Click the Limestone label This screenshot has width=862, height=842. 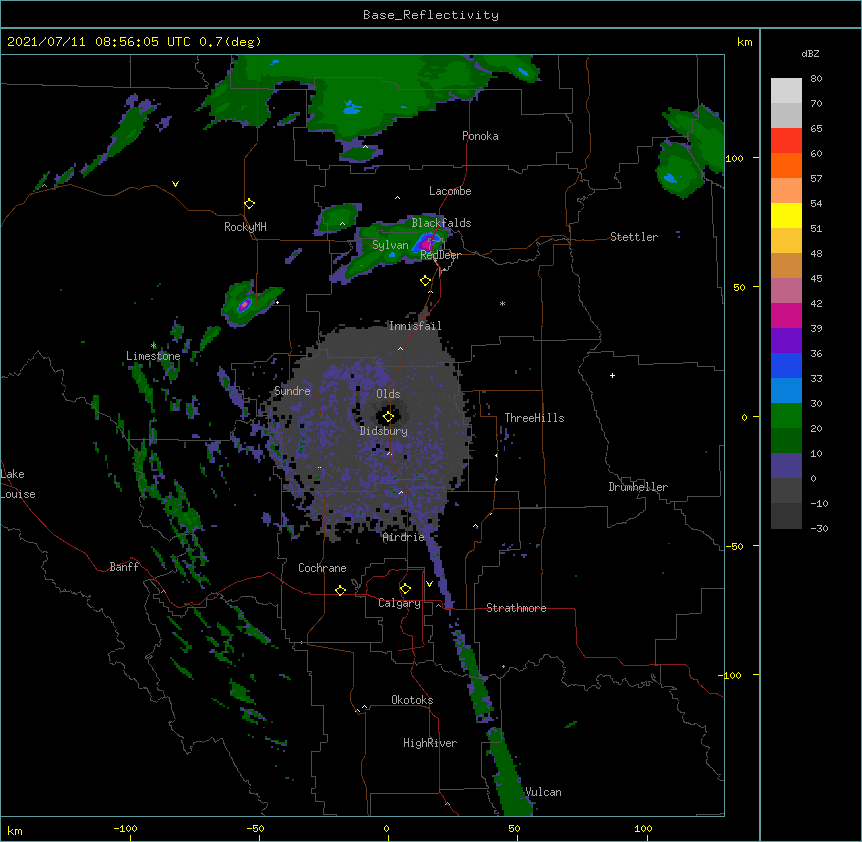coord(153,356)
